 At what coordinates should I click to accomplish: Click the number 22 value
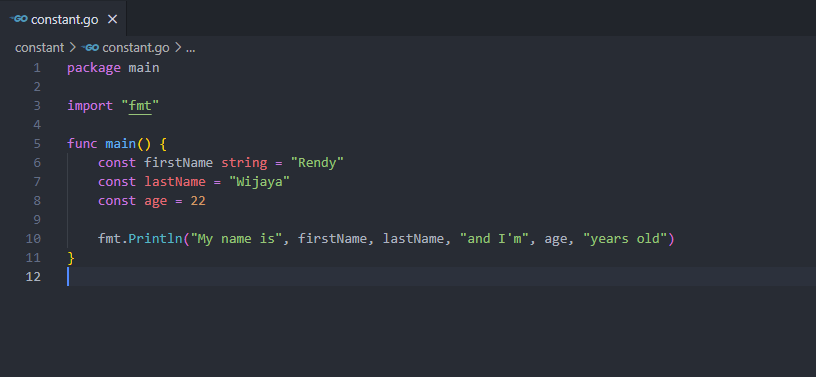tap(198, 201)
